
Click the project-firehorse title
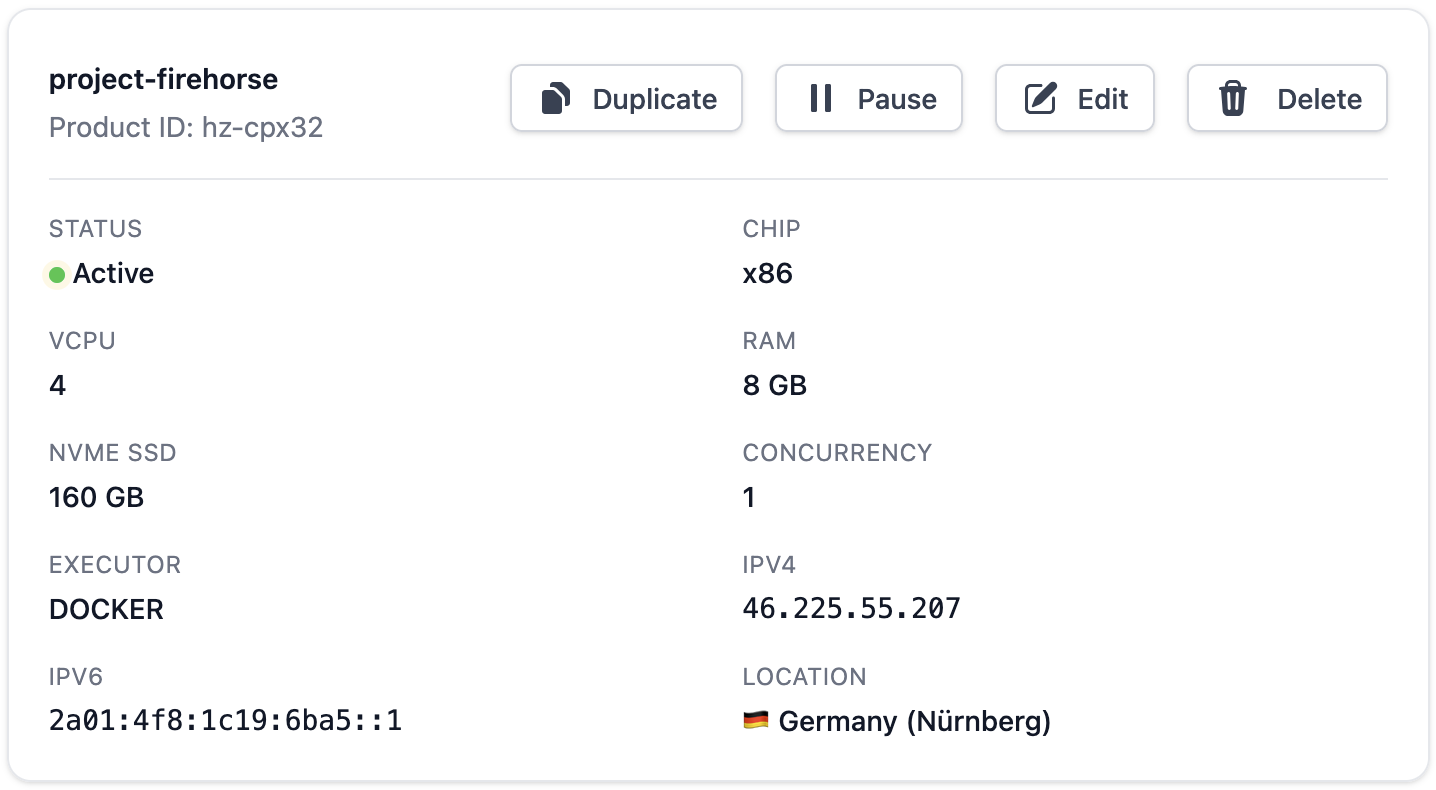[x=163, y=79]
